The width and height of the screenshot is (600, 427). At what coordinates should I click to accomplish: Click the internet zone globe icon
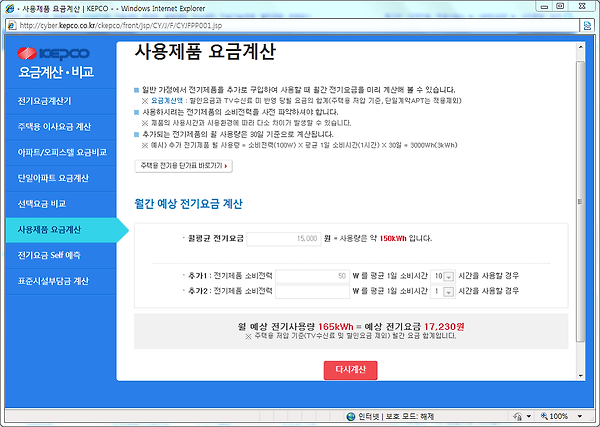(351, 417)
